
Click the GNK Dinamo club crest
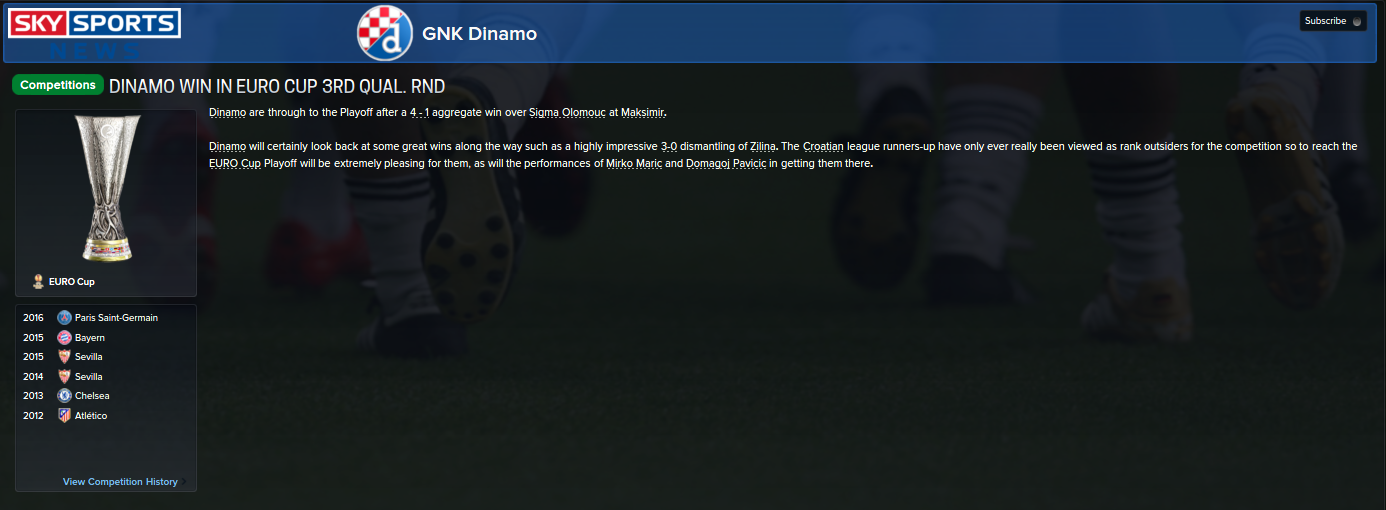pos(385,33)
